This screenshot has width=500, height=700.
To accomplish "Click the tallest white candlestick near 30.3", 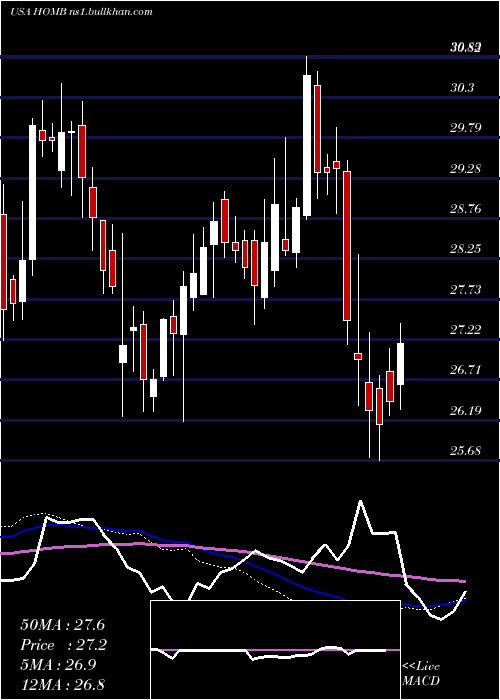I will [307, 145].
